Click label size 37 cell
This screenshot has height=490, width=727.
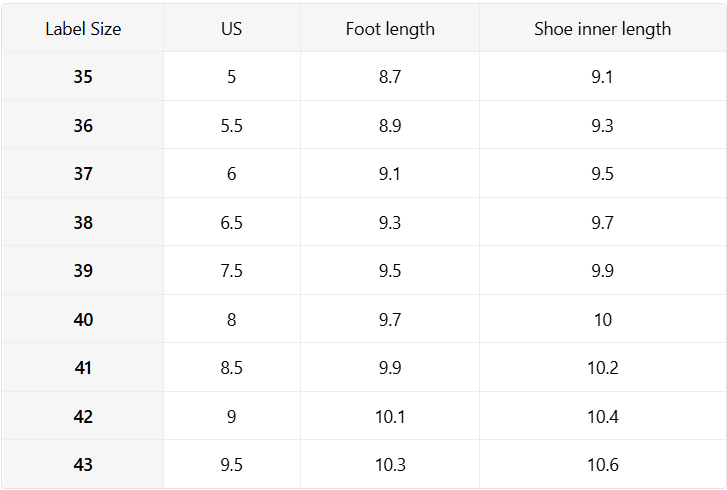coord(83,174)
